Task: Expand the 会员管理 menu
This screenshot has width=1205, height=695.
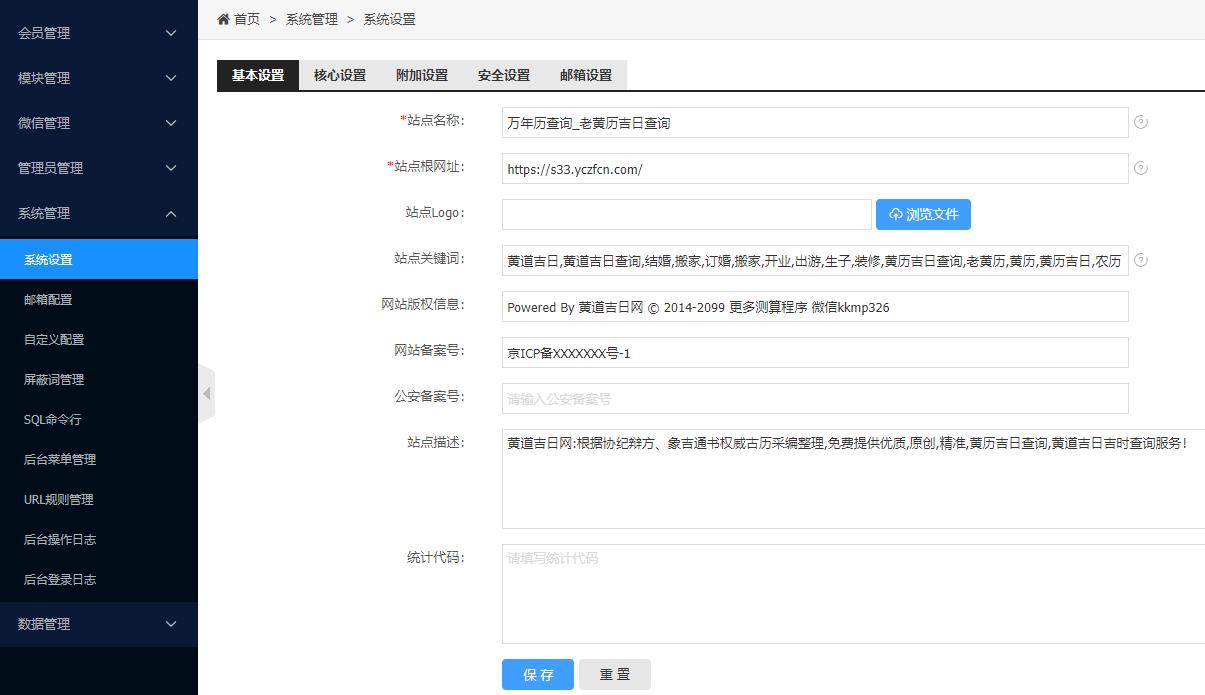Action: [98, 33]
